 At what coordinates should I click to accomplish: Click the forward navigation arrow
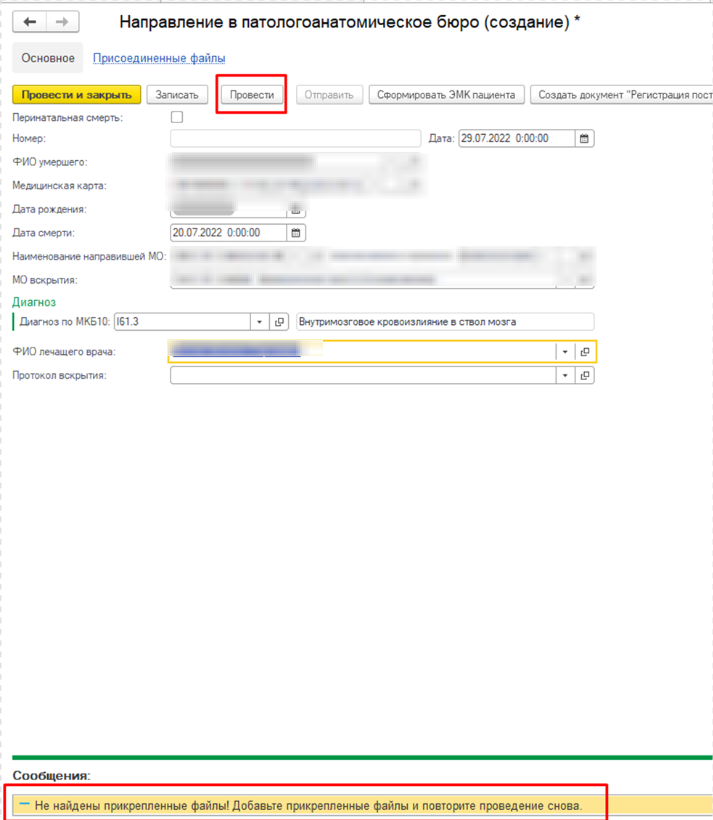click(61, 22)
